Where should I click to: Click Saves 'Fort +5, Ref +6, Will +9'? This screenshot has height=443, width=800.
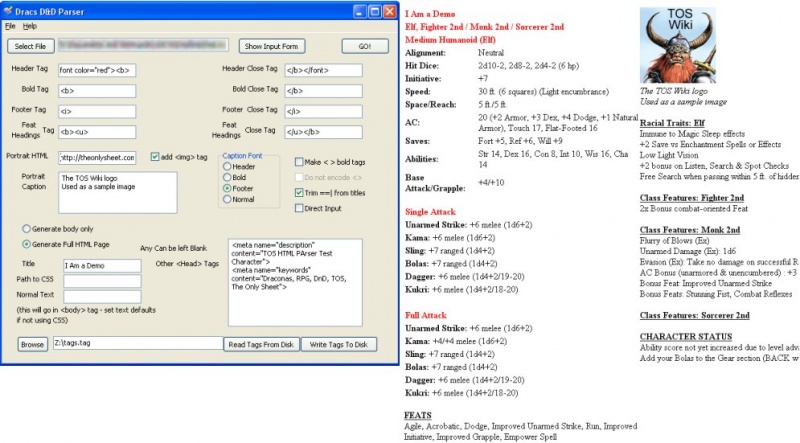point(520,141)
